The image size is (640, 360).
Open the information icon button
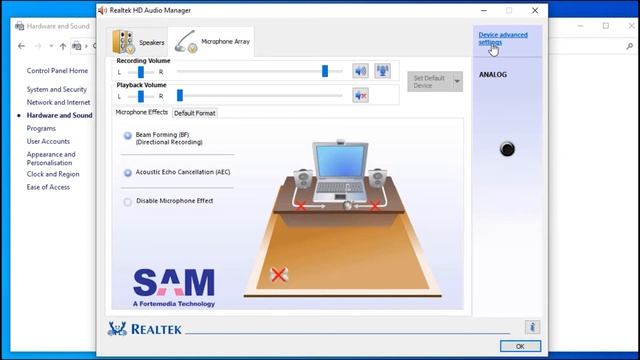(x=532, y=327)
